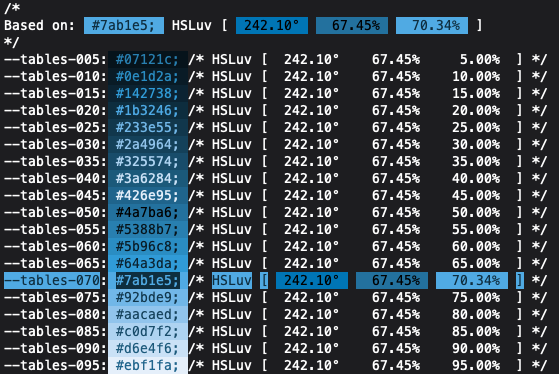Click the highlighted 67.45% in tables-070 row

pyautogui.click(x=392, y=281)
